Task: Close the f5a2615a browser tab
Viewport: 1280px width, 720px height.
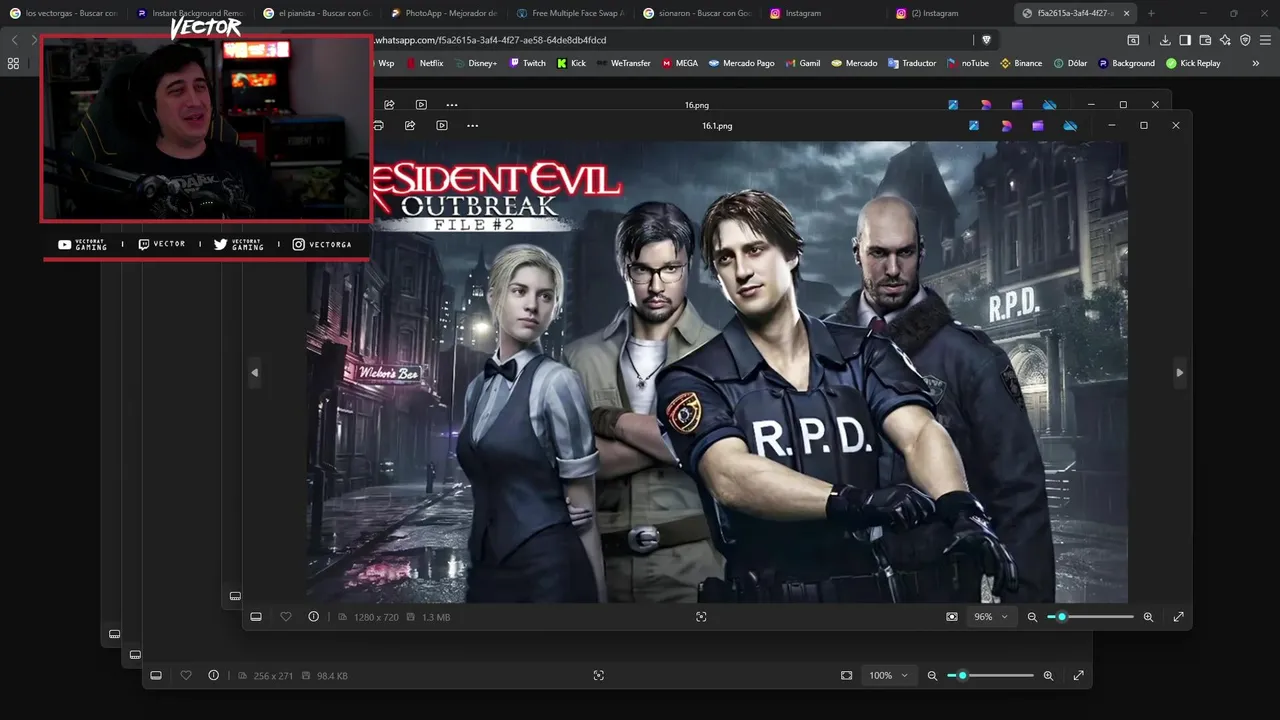Action: (x=1127, y=13)
